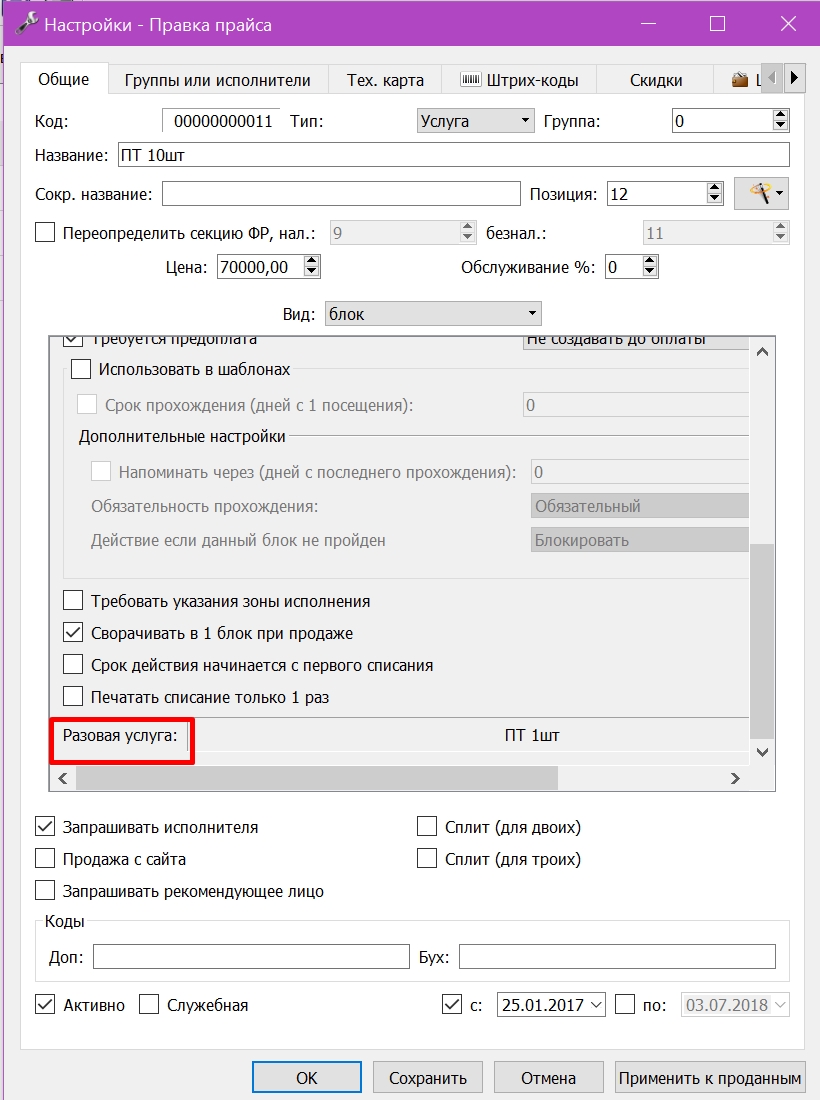Click the Отмена button

pyautogui.click(x=549, y=1078)
